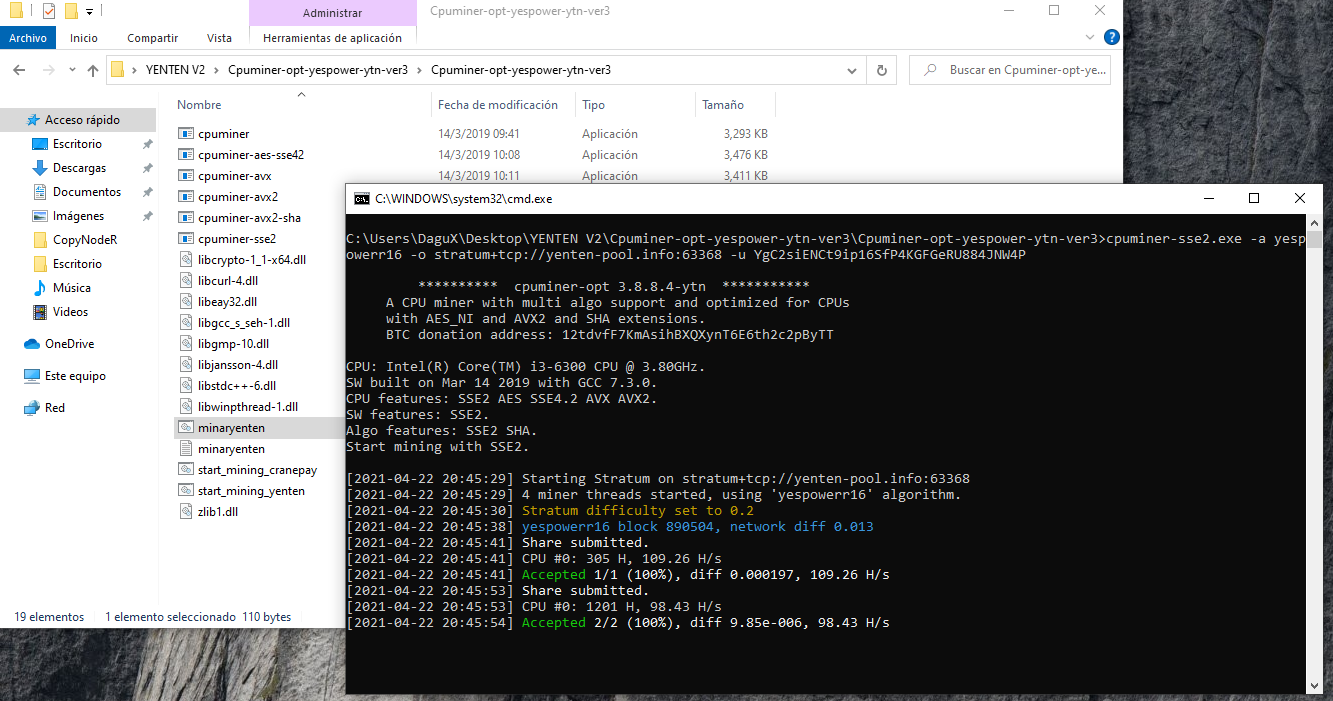The height and width of the screenshot is (701, 1333).
Task: Click the Help question mark icon
Action: pyautogui.click(x=1111, y=37)
